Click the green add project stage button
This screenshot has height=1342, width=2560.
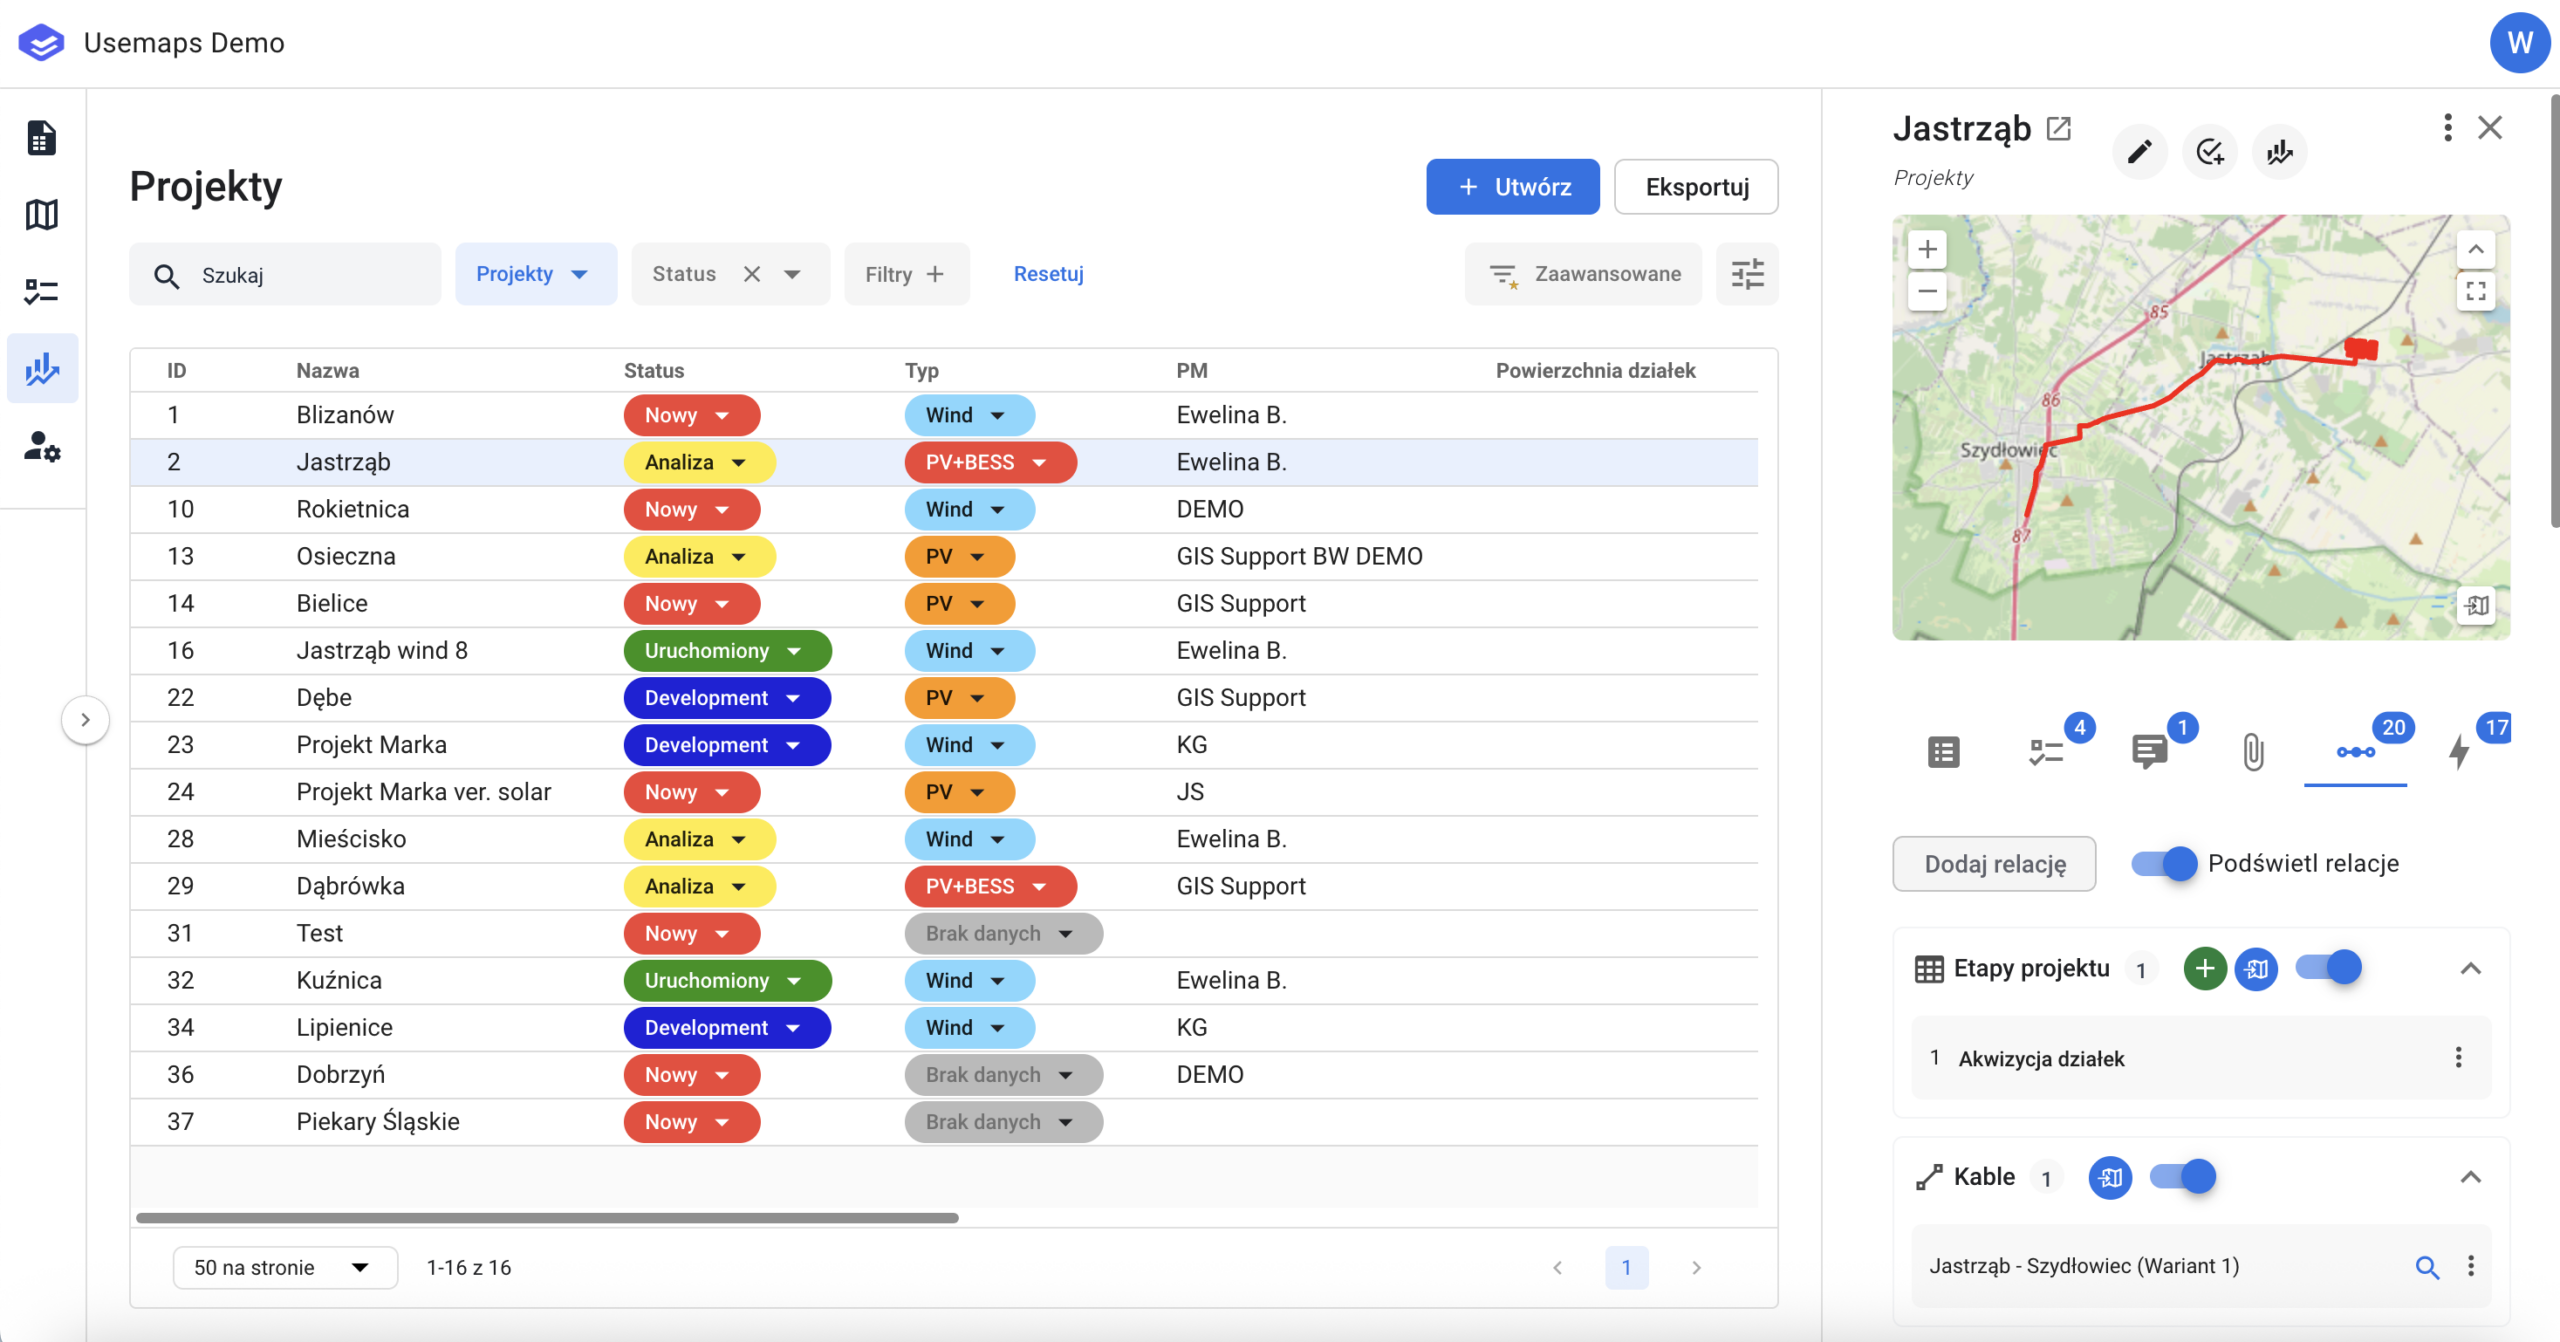2204,968
